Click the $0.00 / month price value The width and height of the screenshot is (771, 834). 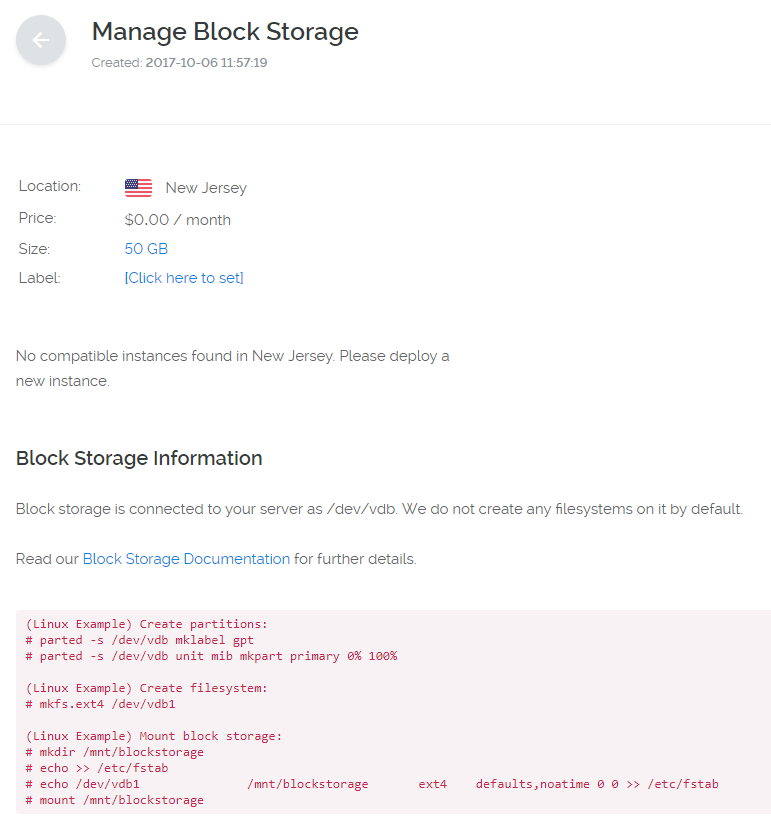(x=178, y=220)
